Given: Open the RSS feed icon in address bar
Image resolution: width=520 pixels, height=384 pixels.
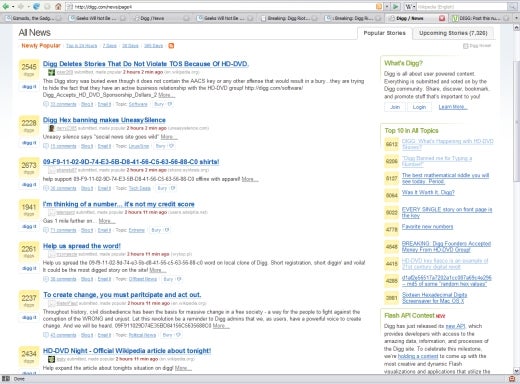Looking at the screenshot, I should pyautogui.click(x=379, y=6).
